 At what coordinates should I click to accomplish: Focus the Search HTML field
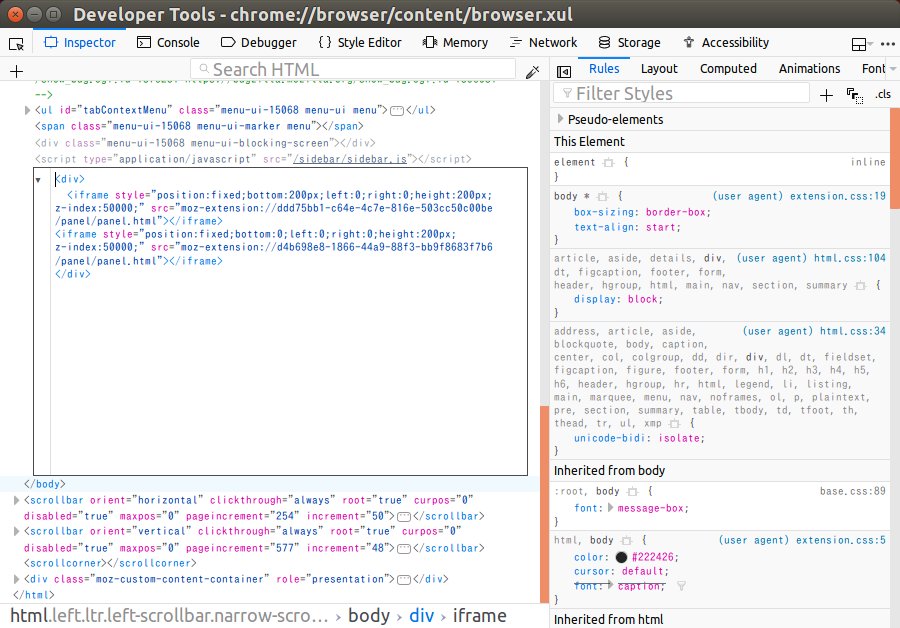[353, 69]
